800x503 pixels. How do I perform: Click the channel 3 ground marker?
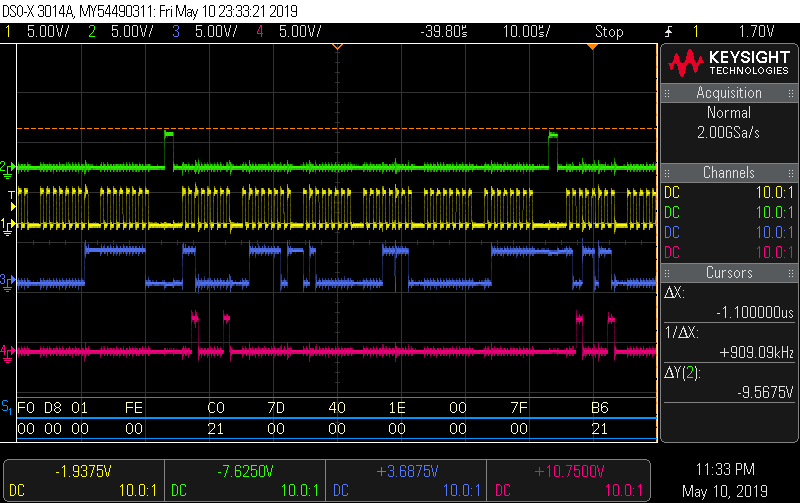pyautogui.click(x=8, y=282)
